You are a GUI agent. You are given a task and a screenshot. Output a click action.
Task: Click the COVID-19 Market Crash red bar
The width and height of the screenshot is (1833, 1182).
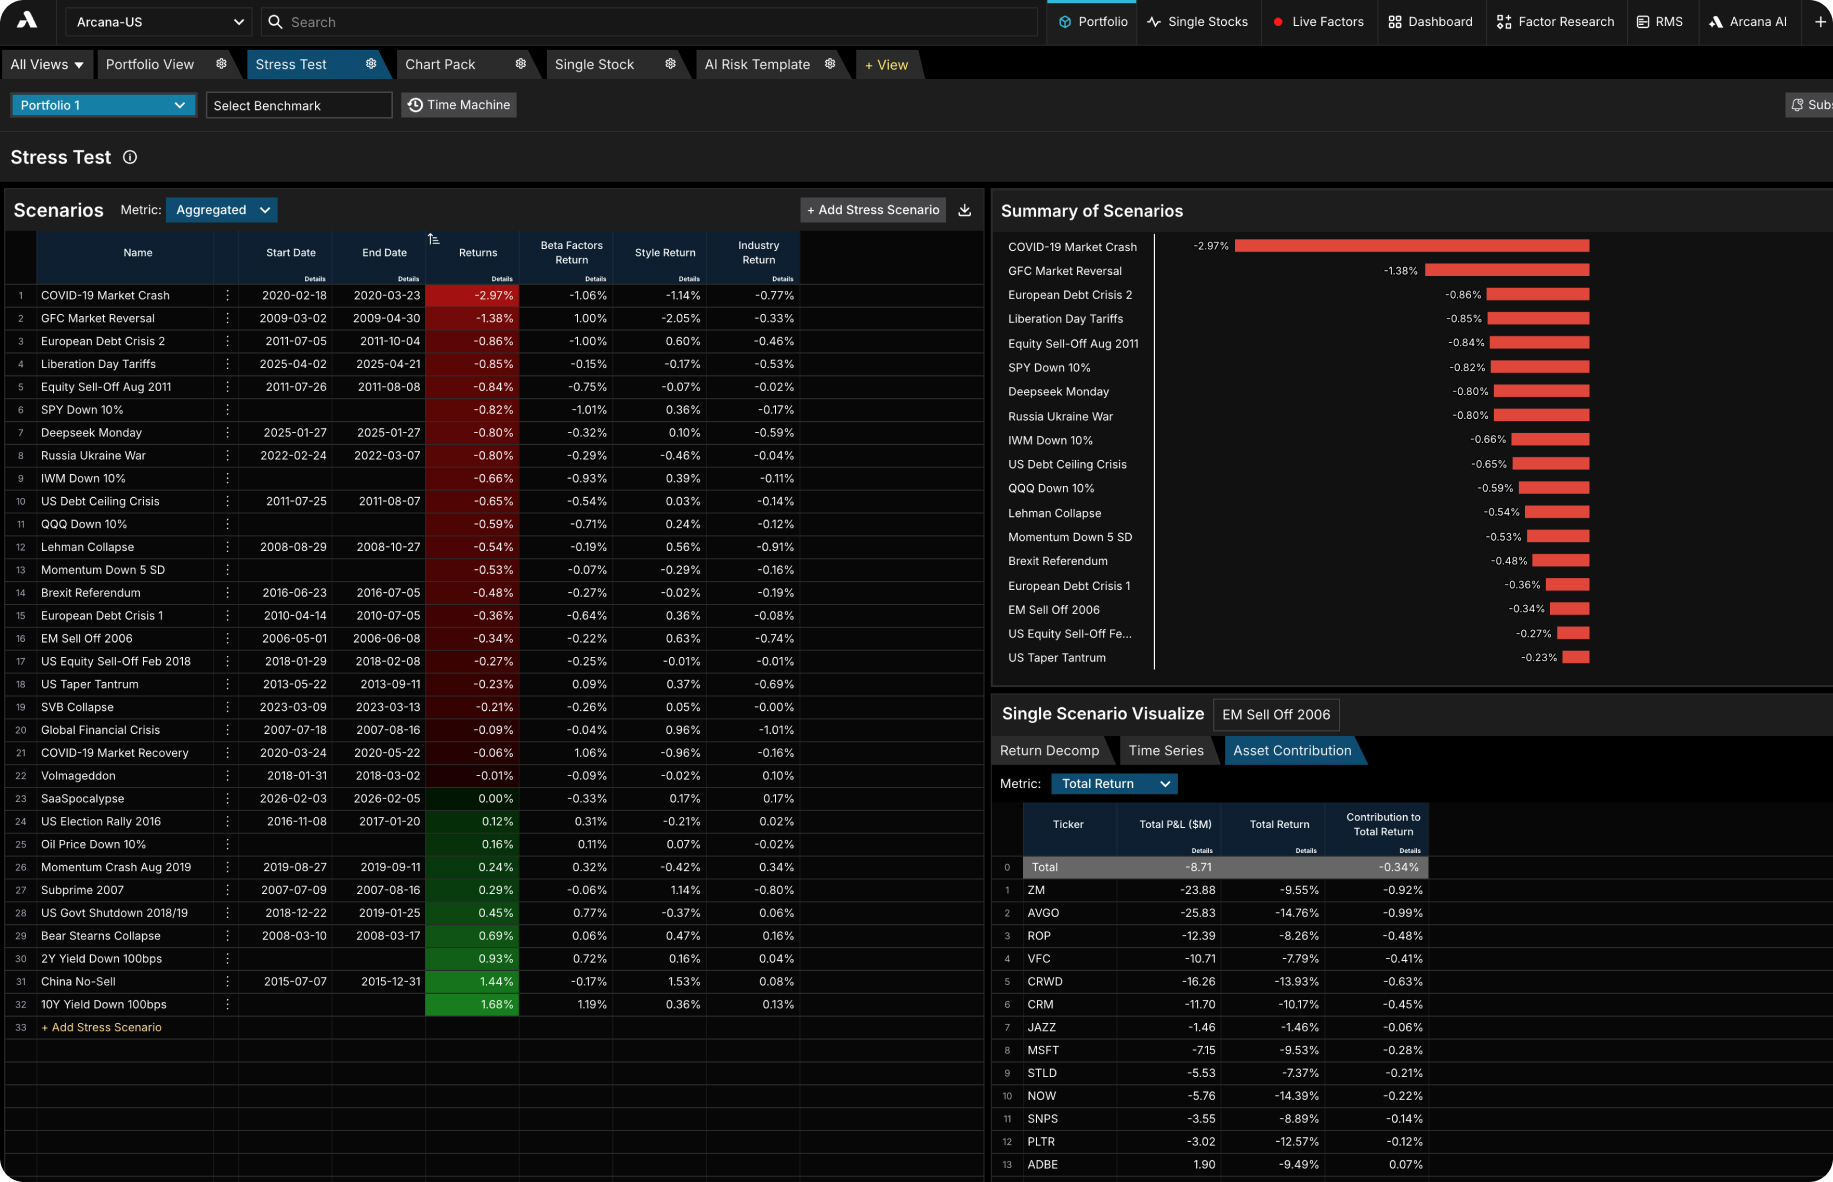click(x=1412, y=246)
